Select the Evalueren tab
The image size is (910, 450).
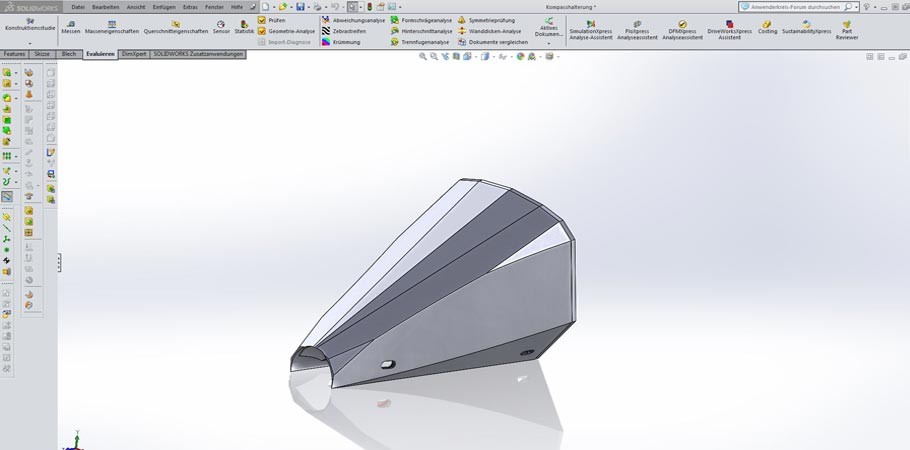[100, 54]
